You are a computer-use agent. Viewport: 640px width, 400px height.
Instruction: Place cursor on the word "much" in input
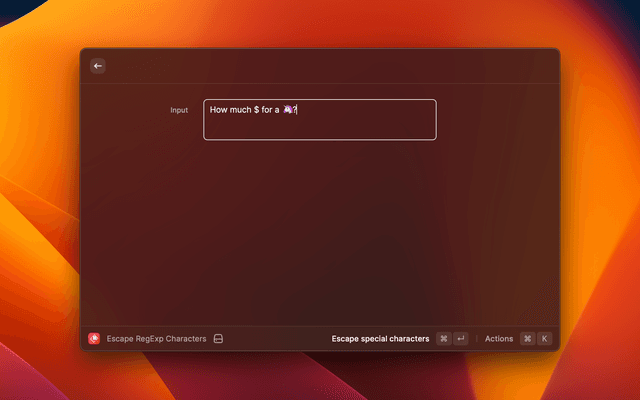(241, 109)
